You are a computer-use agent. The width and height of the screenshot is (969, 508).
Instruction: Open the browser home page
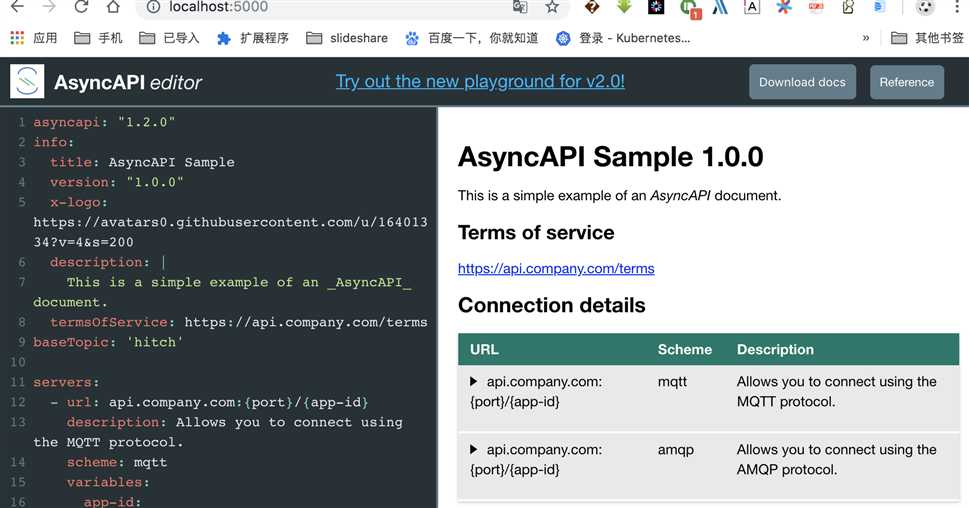click(113, 7)
